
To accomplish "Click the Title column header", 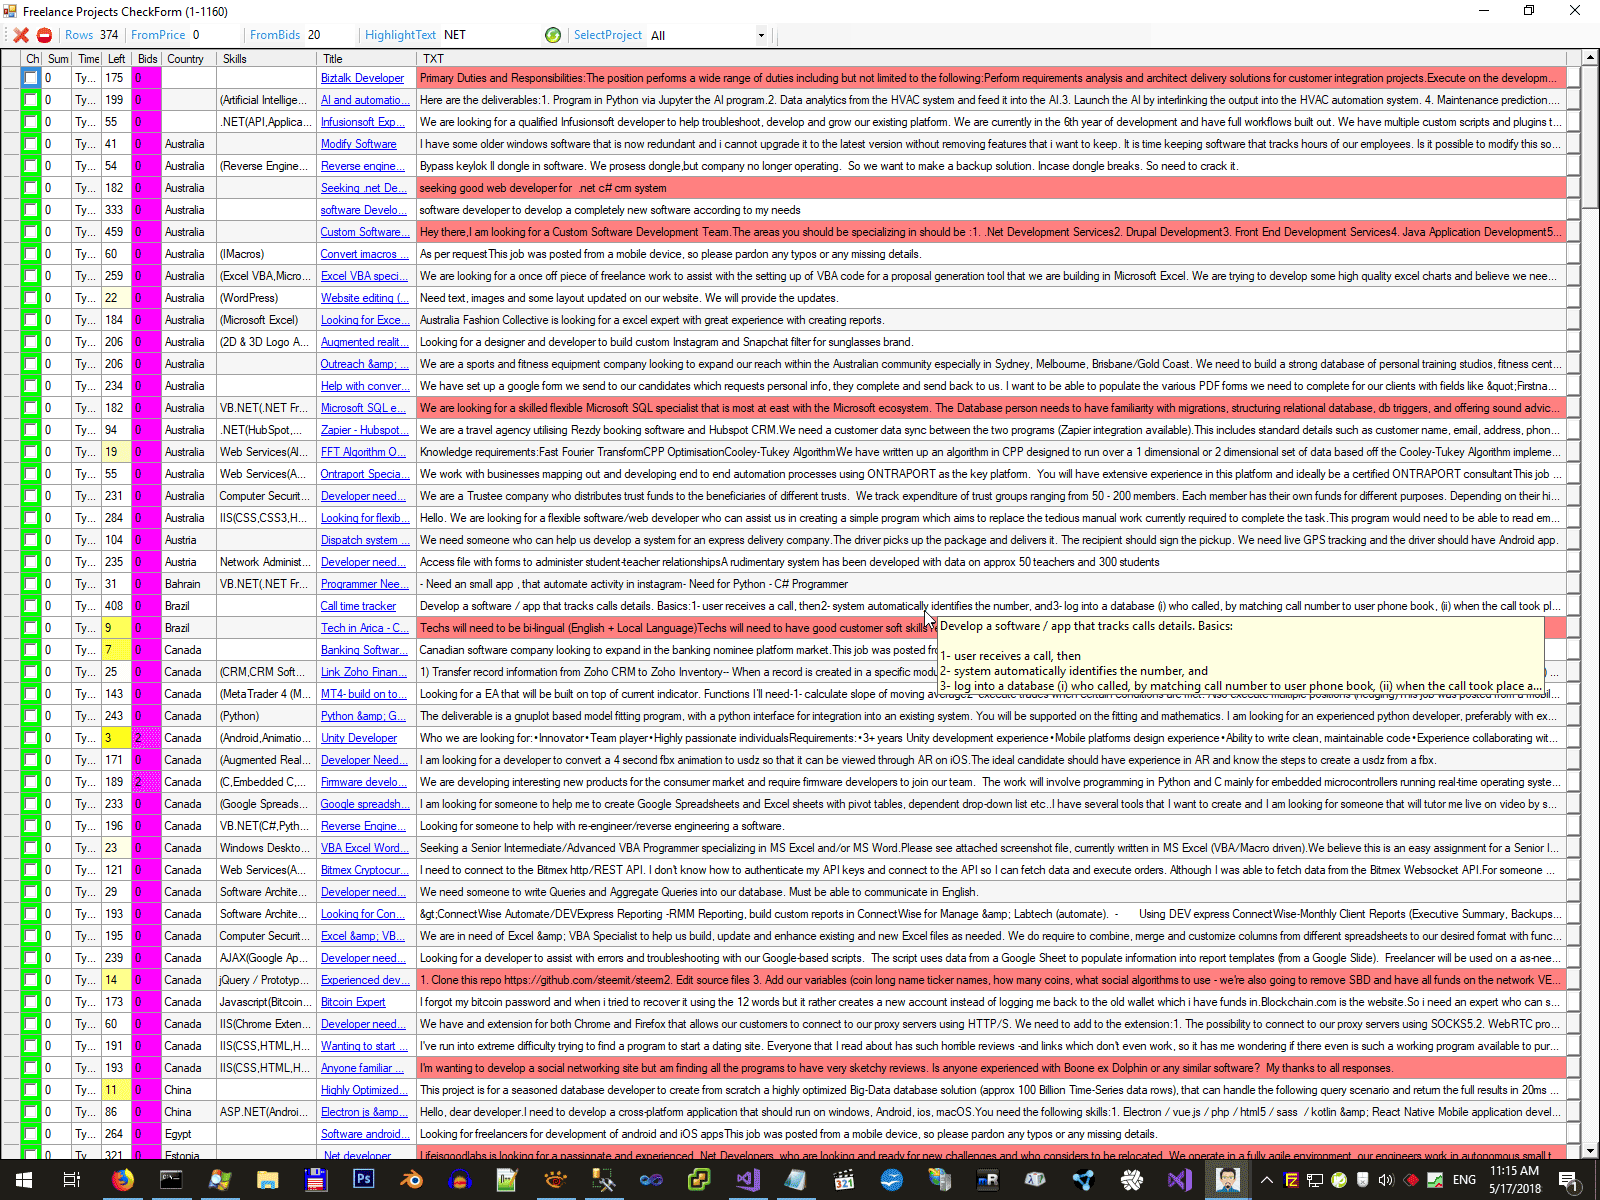I will click(367, 59).
